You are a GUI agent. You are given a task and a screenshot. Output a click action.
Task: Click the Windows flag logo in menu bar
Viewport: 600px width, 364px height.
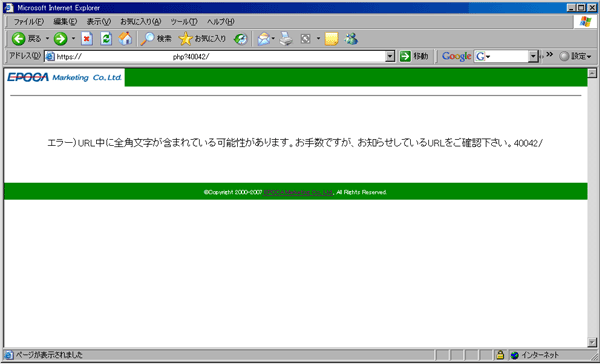tap(585, 21)
